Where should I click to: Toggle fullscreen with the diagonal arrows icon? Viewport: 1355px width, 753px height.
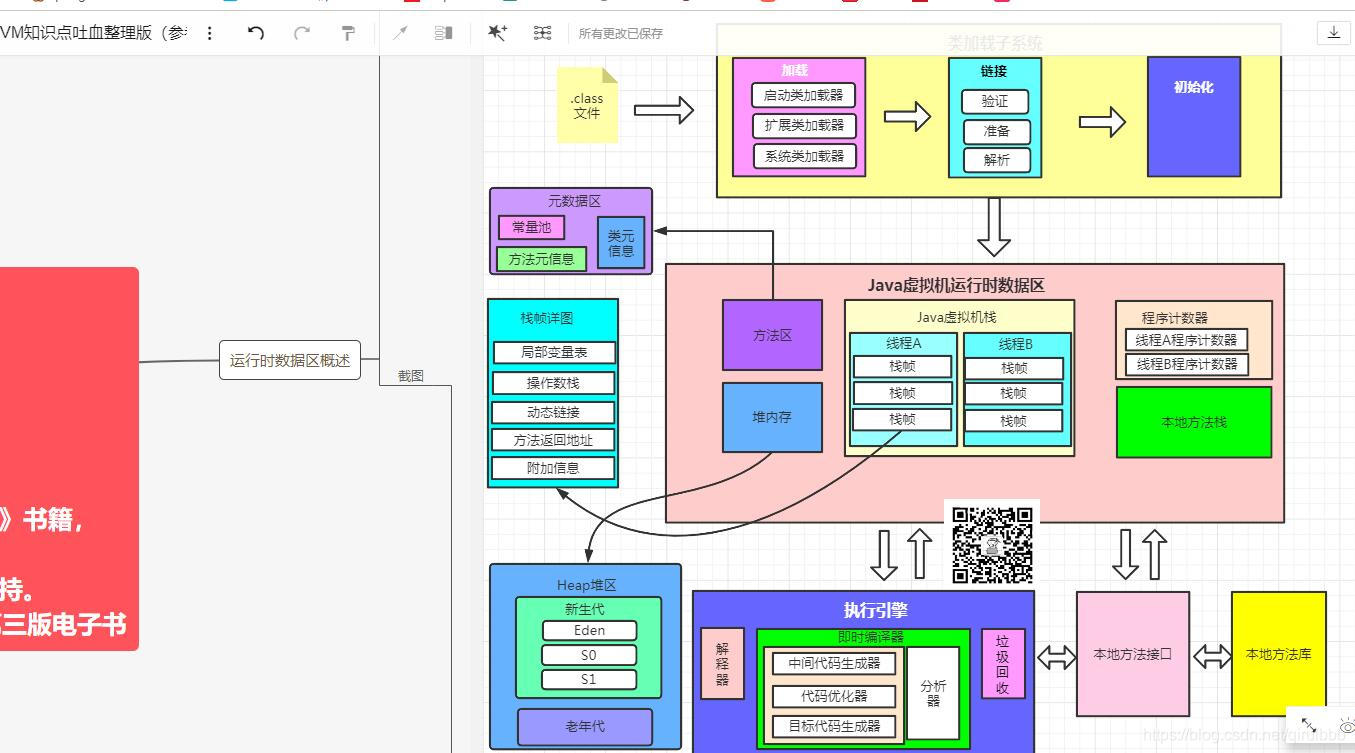point(1308,726)
